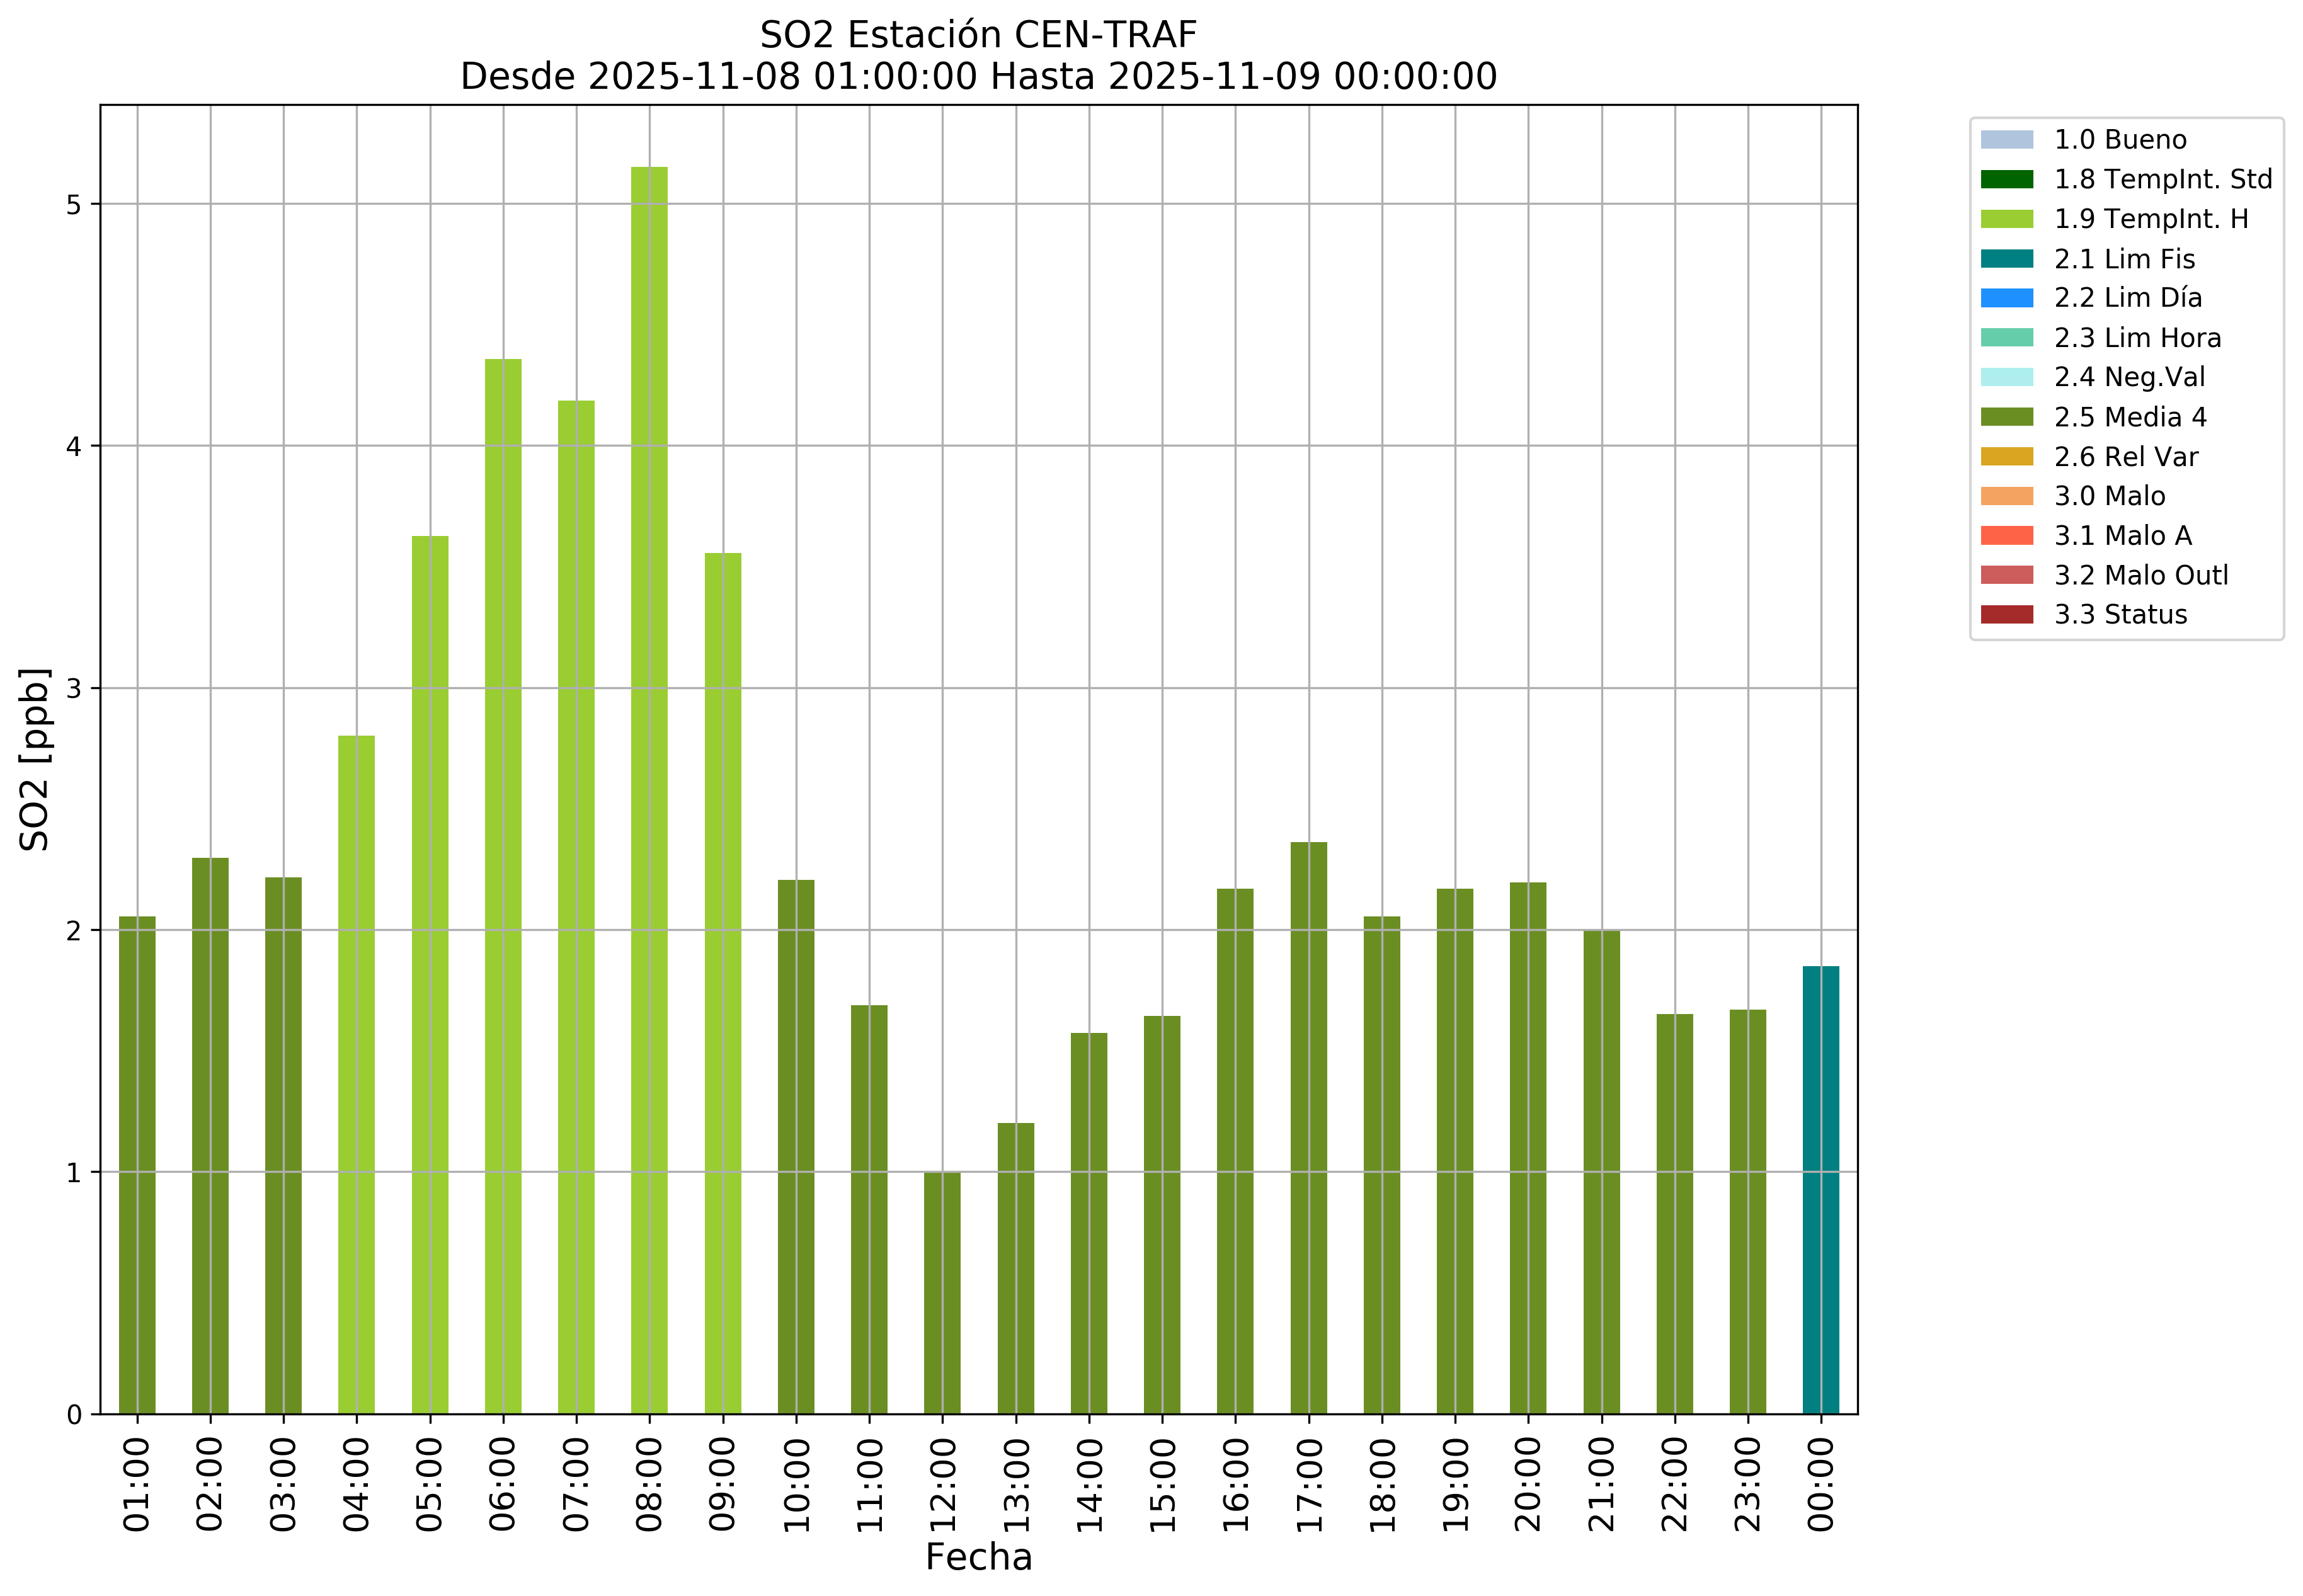The height and width of the screenshot is (1596, 2303).
Task: Click the 2.3 Lim Hora legend swatch
Action: pyautogui.click(x=2006, y=338)
